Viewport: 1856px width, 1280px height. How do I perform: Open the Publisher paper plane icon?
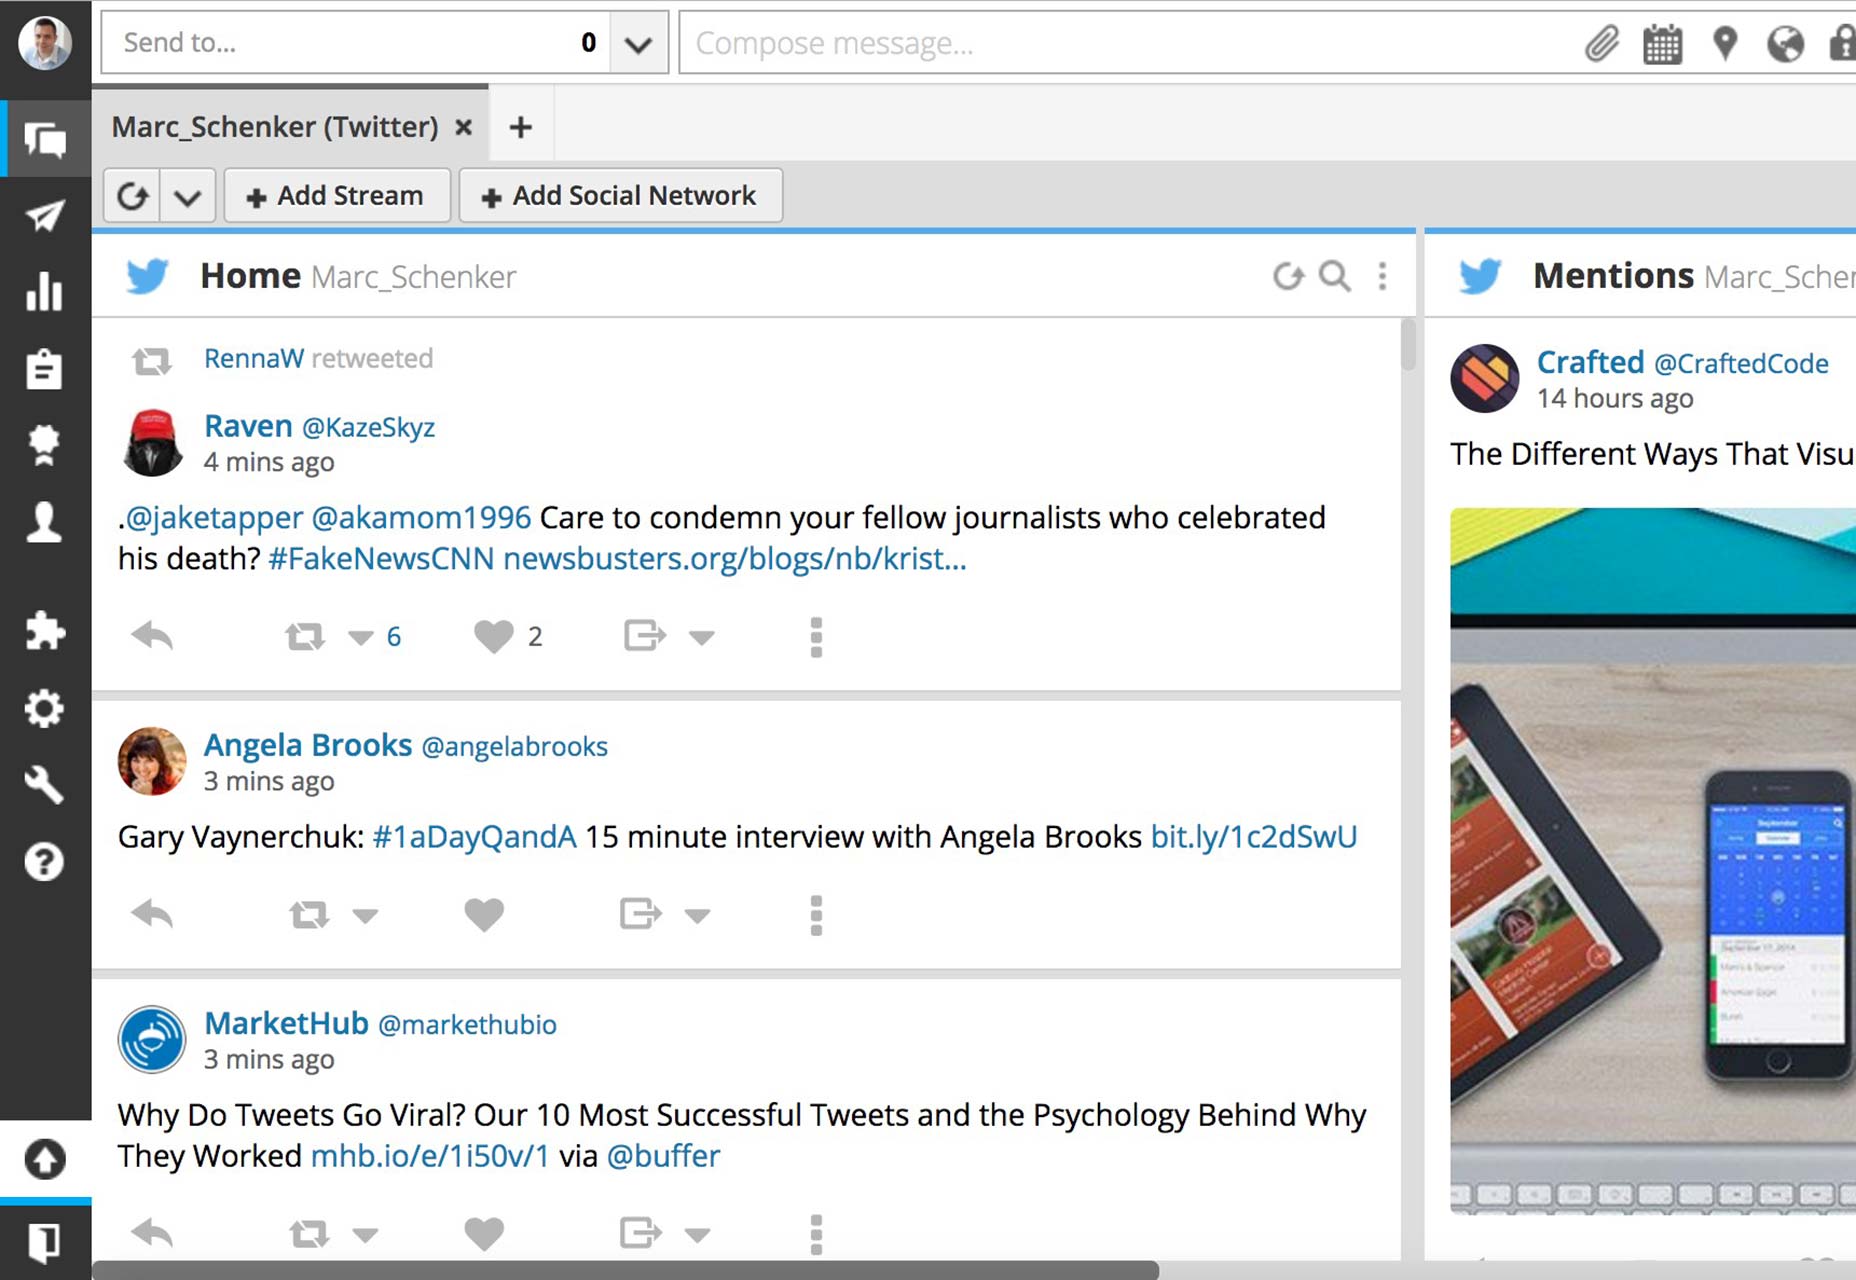[x=45, y=216]
